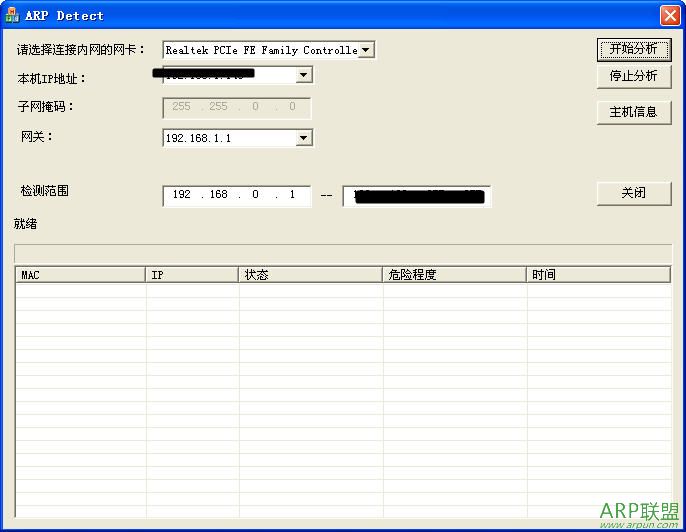Expand the Realtek network adapter dropdown
This screenshot has width=686, height=532.
pos(366,50)
